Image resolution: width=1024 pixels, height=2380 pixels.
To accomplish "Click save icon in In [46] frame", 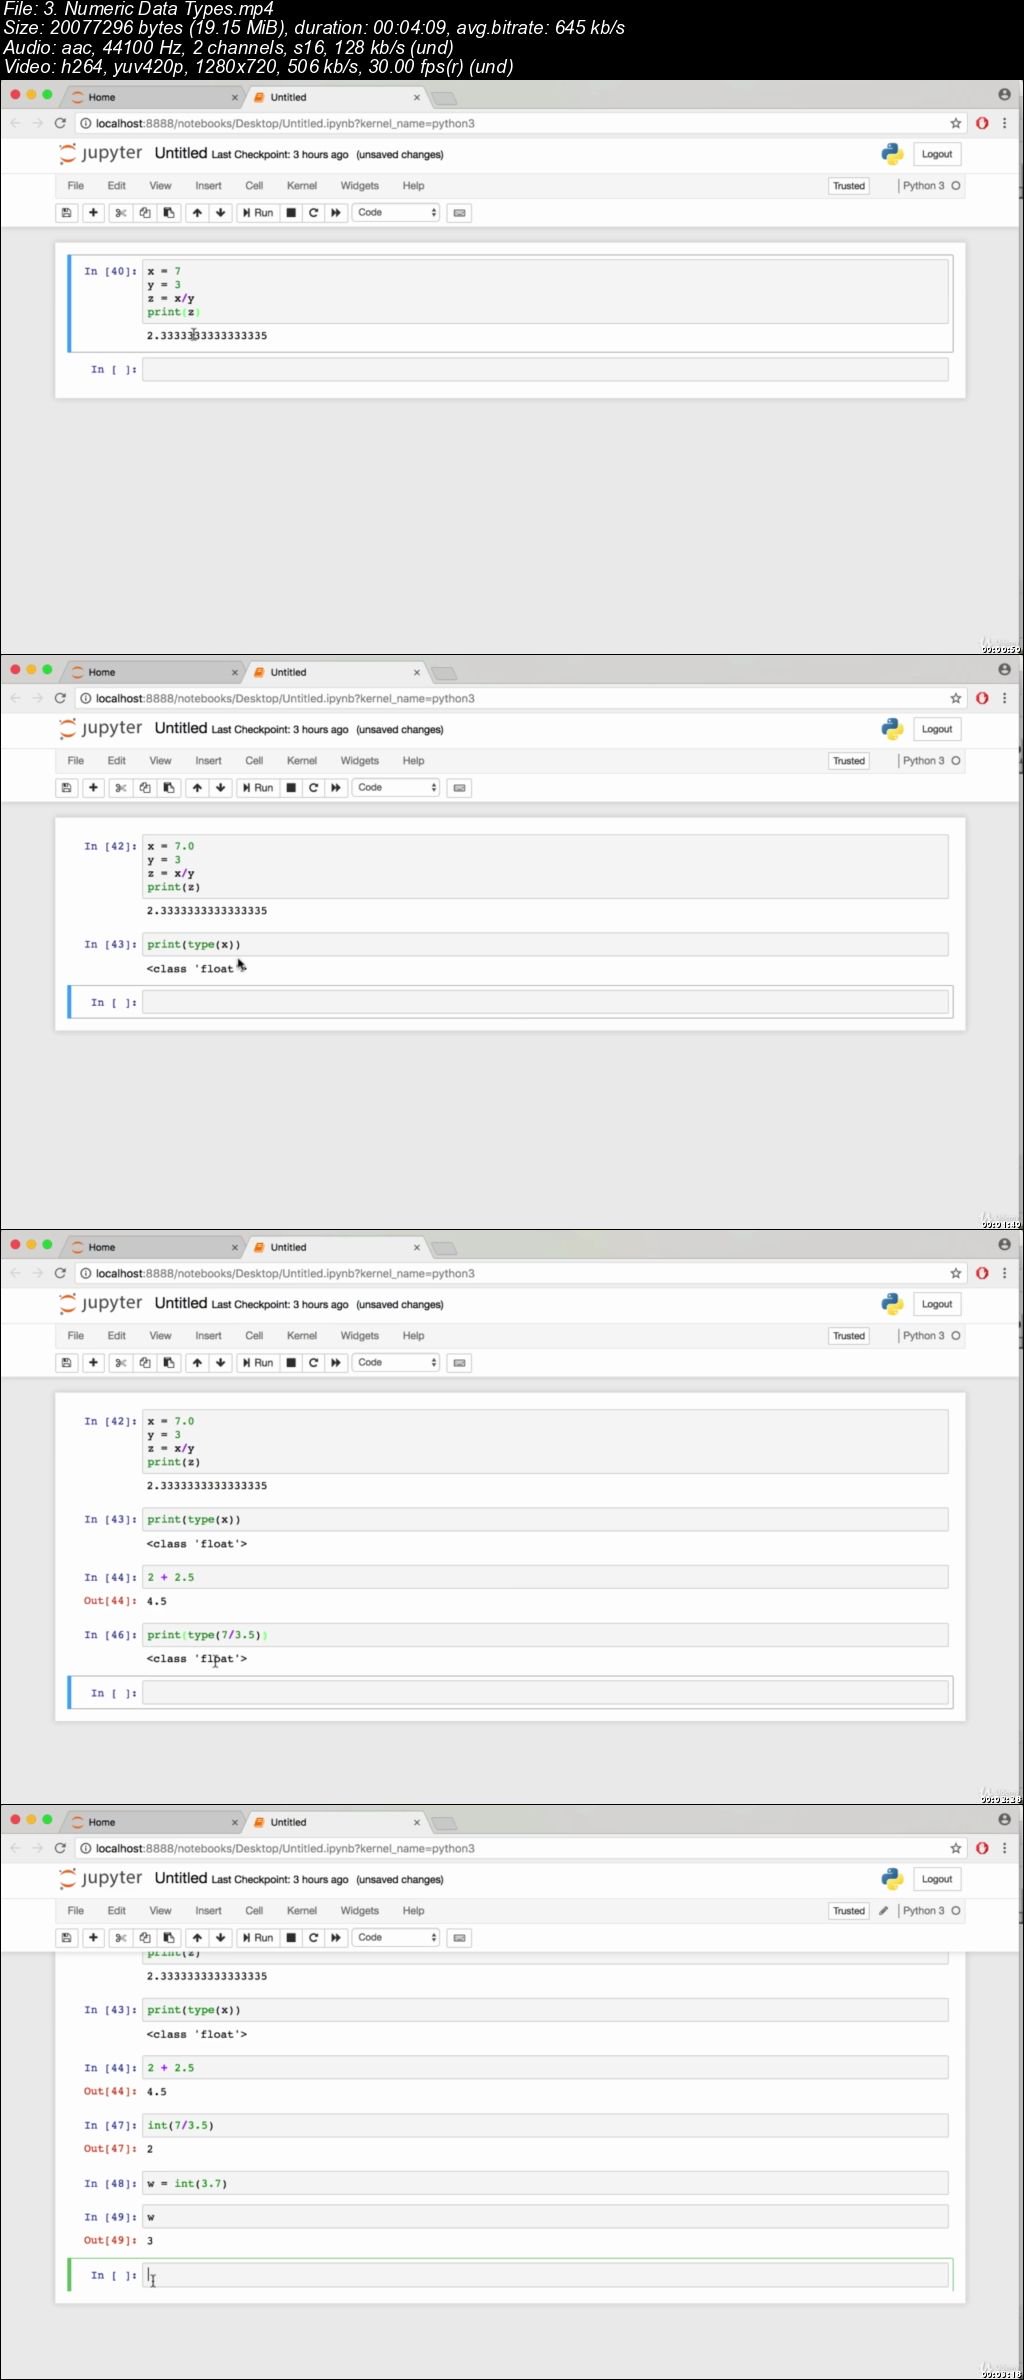I will coord(66,1362).
